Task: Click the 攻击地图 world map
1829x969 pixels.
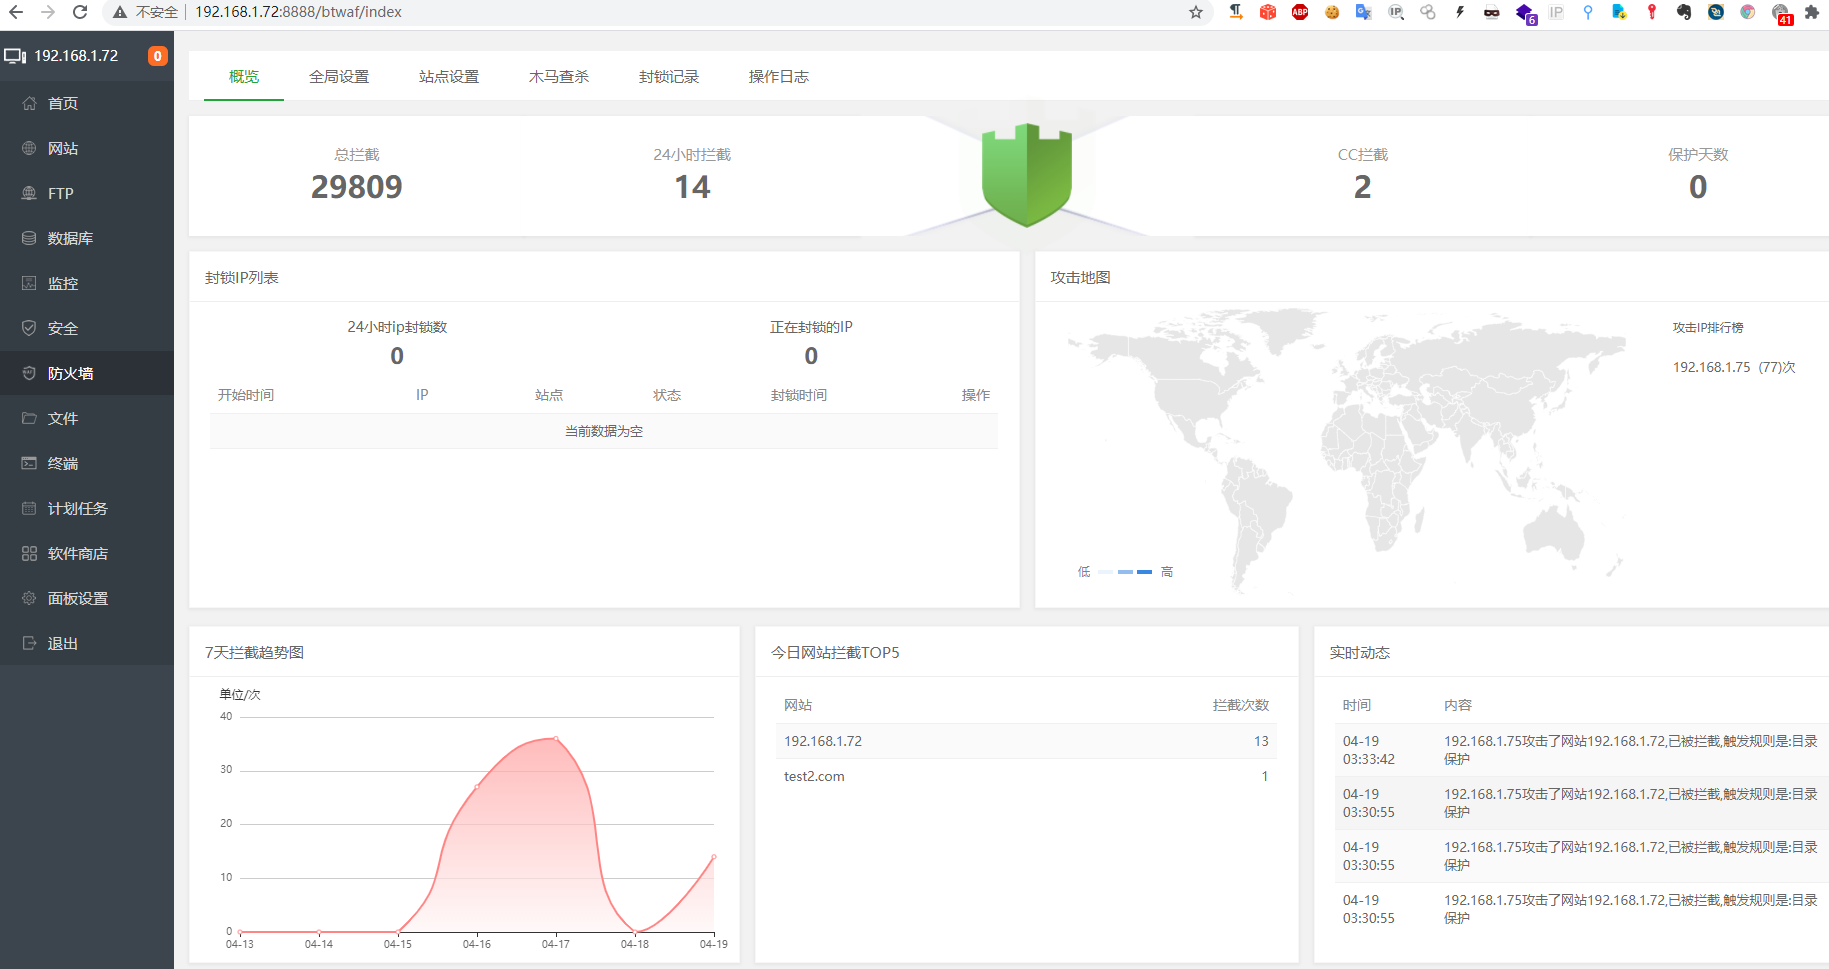Action: pos(1345,450)
